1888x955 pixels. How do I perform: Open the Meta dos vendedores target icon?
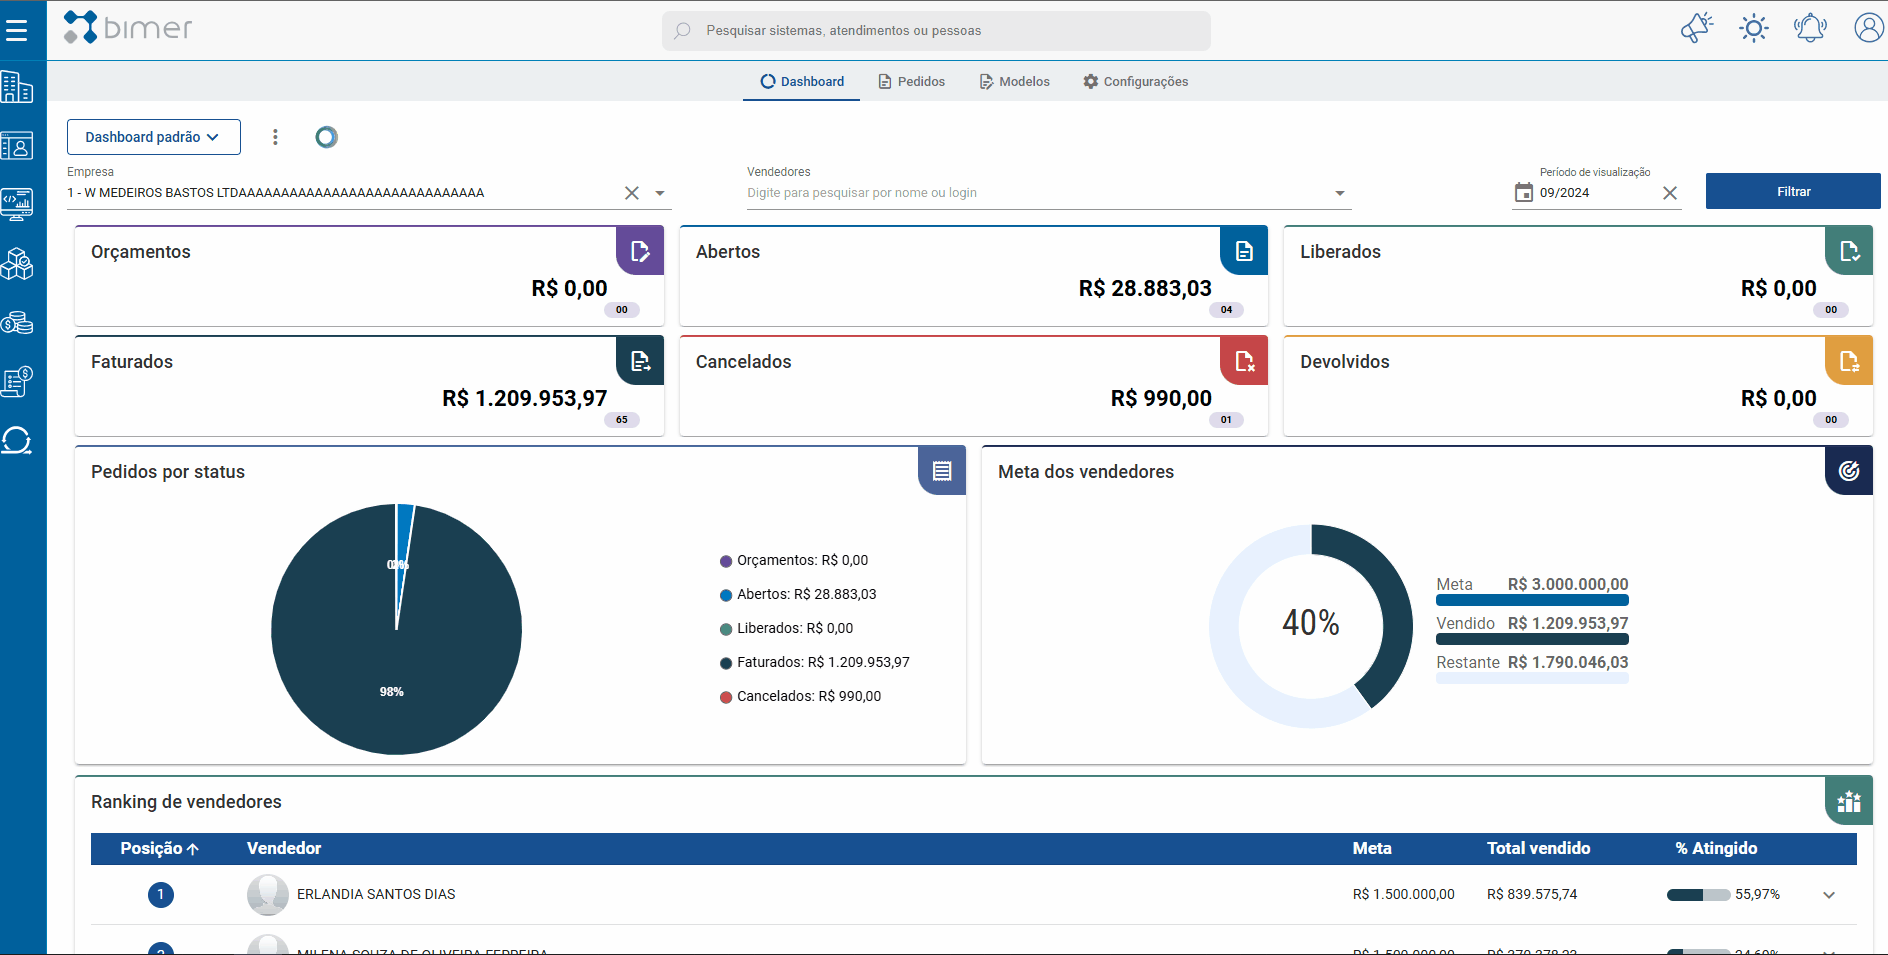[x=1849, y=470]
